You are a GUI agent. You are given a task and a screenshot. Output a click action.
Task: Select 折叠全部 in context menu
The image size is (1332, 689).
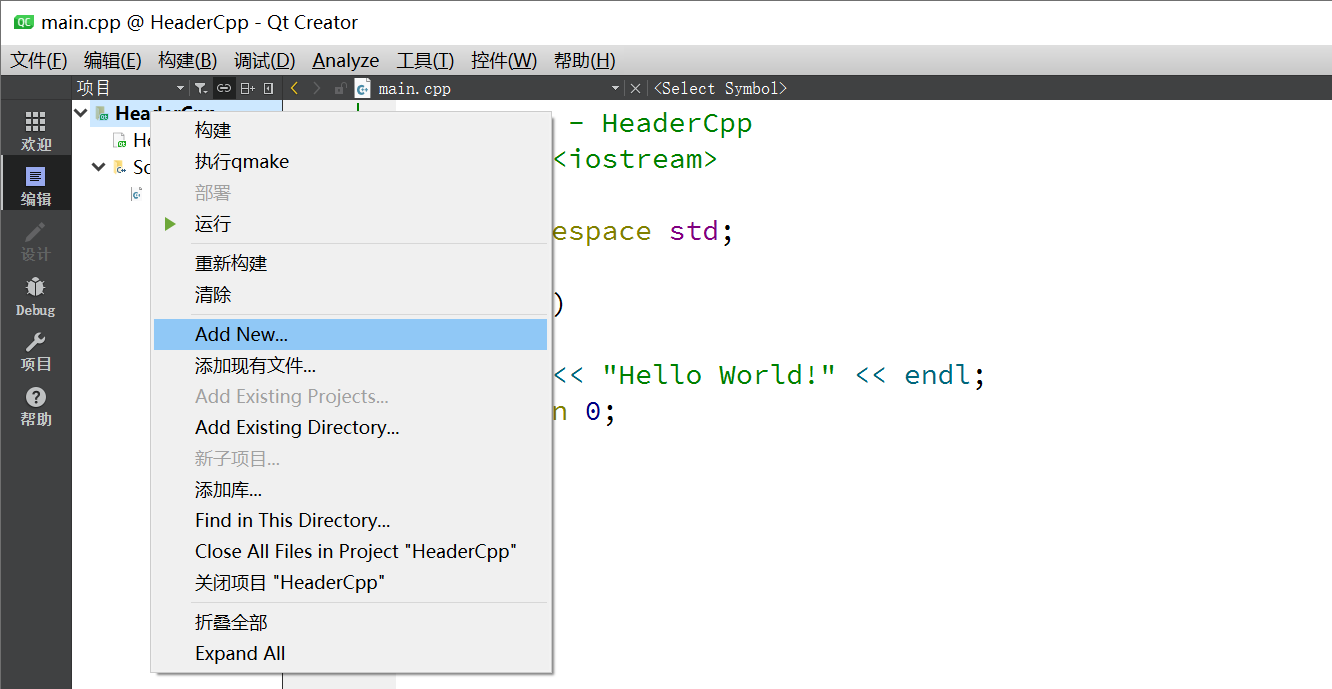coord(350,622)
